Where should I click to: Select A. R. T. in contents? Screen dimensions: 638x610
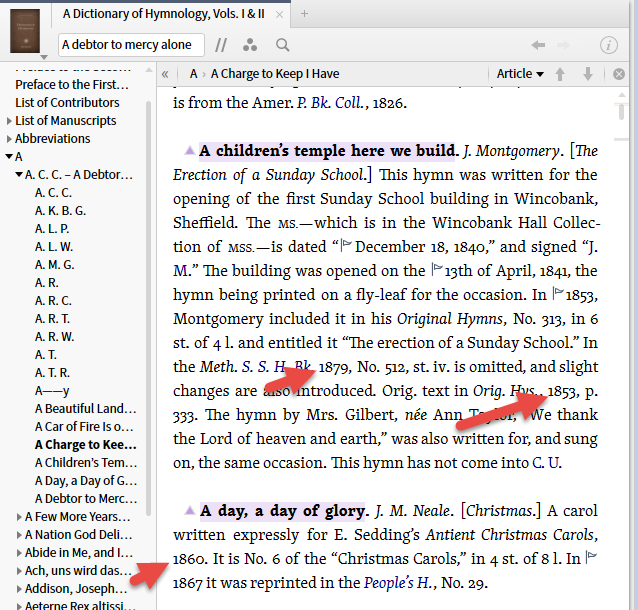click(52, 319)
